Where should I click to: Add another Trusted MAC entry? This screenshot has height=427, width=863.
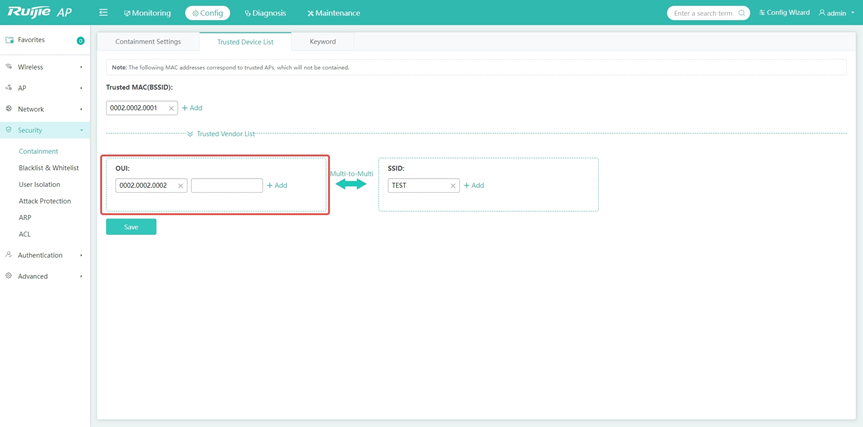(x=192, y=108)
